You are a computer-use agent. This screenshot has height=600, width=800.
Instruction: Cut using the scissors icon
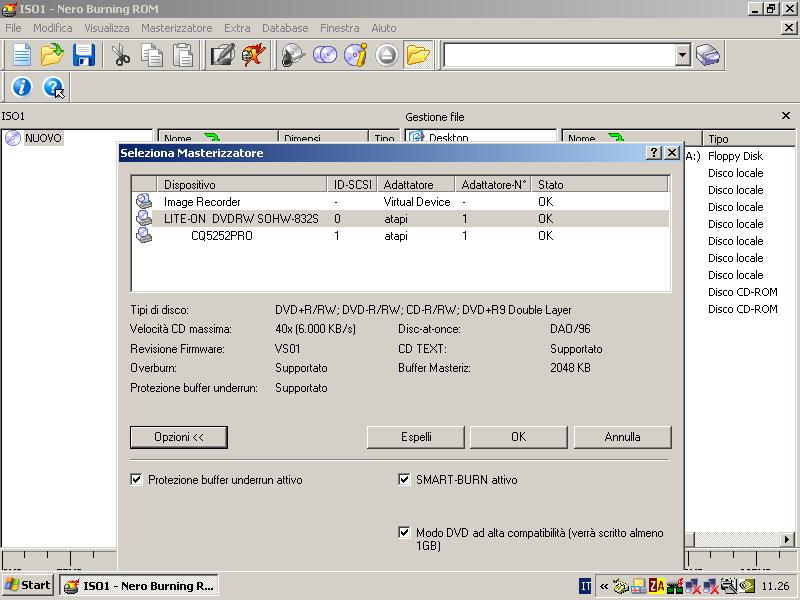pos(121,55)
